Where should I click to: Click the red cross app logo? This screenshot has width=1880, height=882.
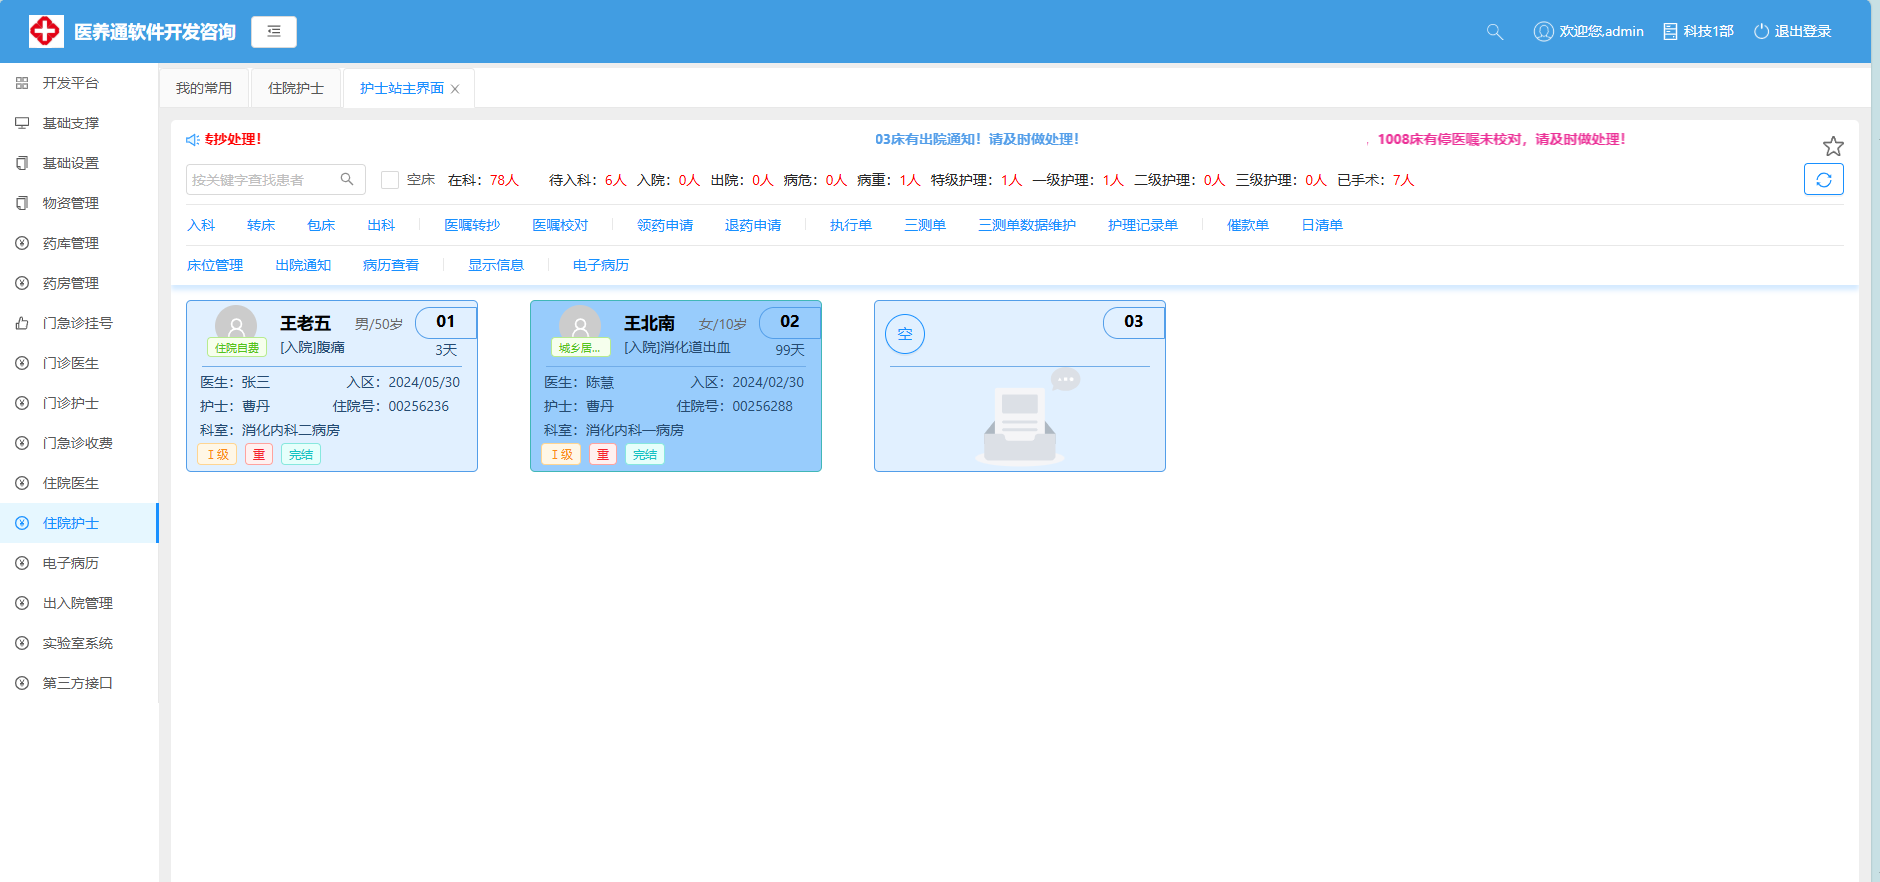coord(46,31)
